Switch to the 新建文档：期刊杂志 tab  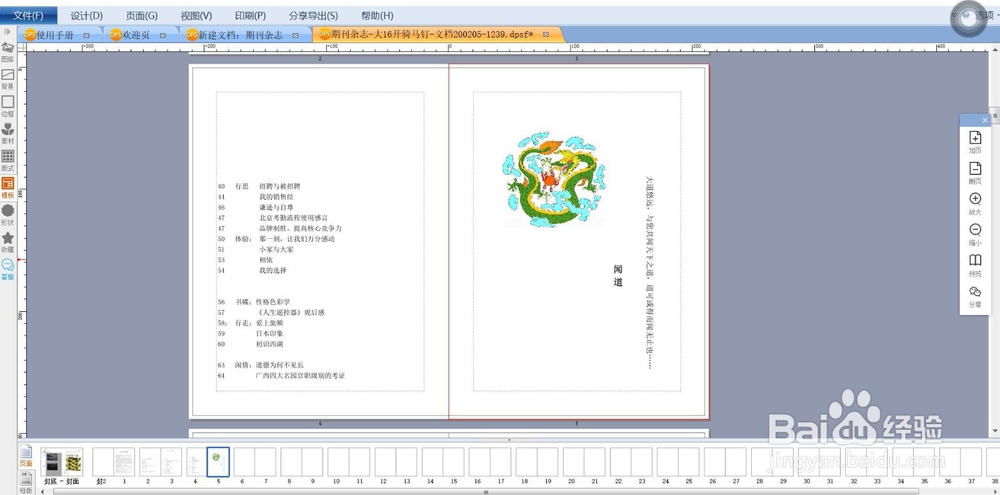(240, 35)
